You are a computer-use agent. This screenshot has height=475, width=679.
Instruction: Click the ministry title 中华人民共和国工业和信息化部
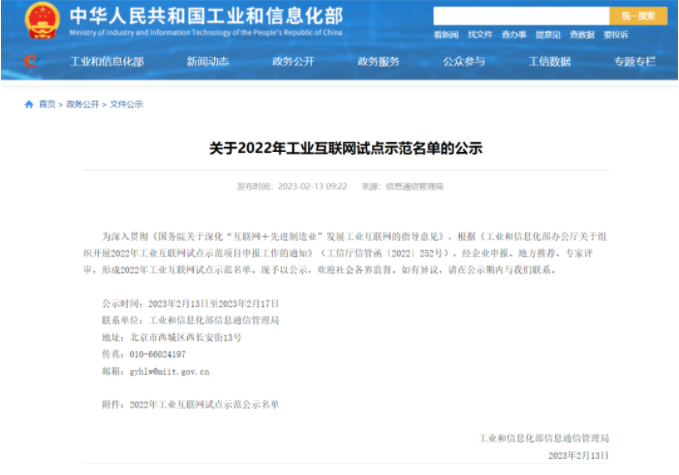(x=206, y=16)
